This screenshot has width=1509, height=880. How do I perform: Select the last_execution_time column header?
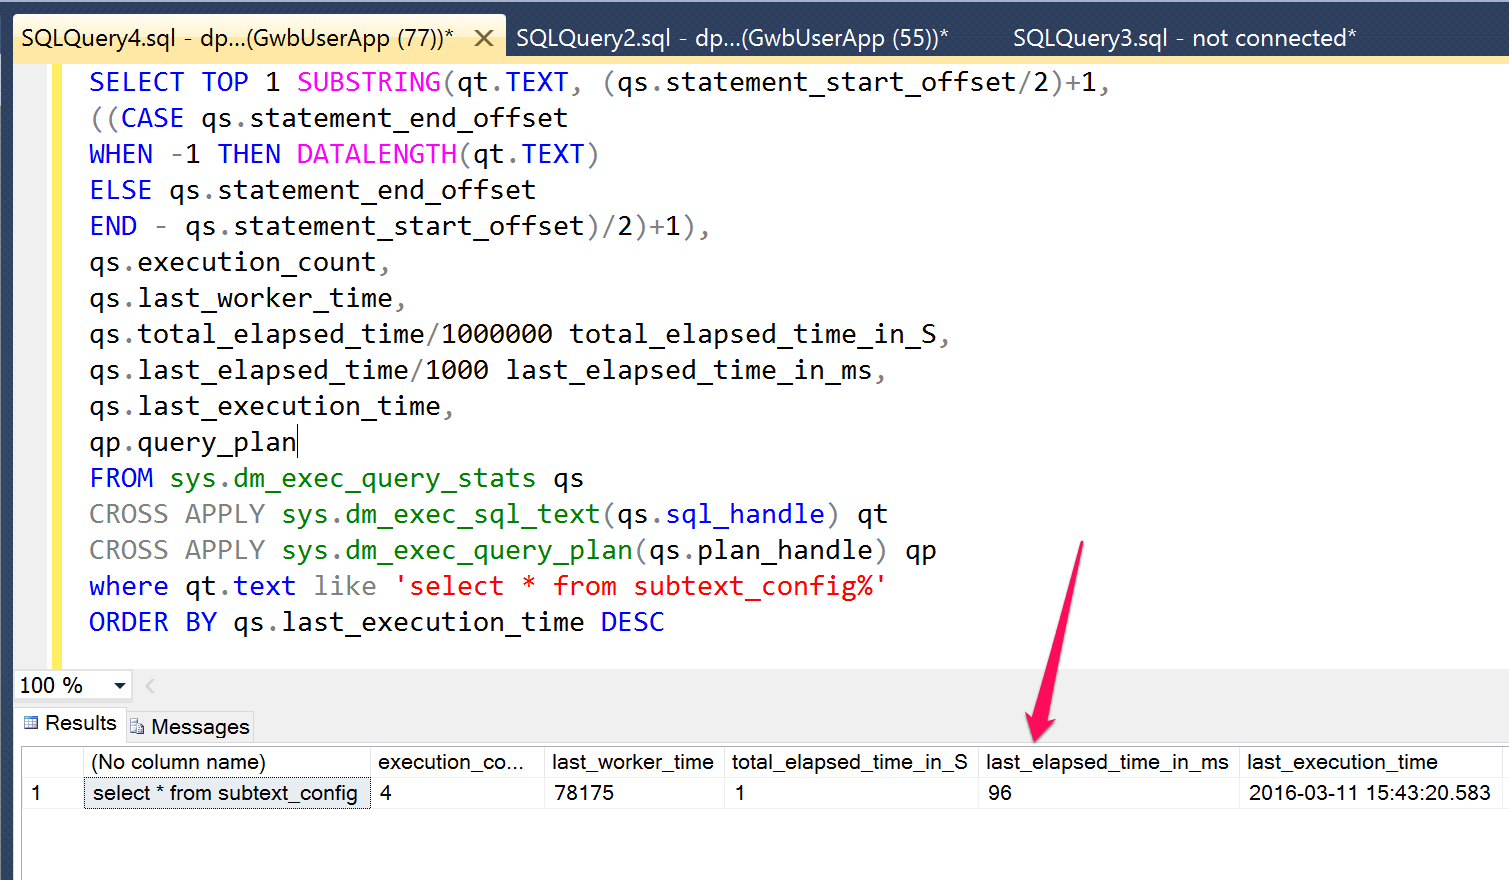[x=1372, y=762]
